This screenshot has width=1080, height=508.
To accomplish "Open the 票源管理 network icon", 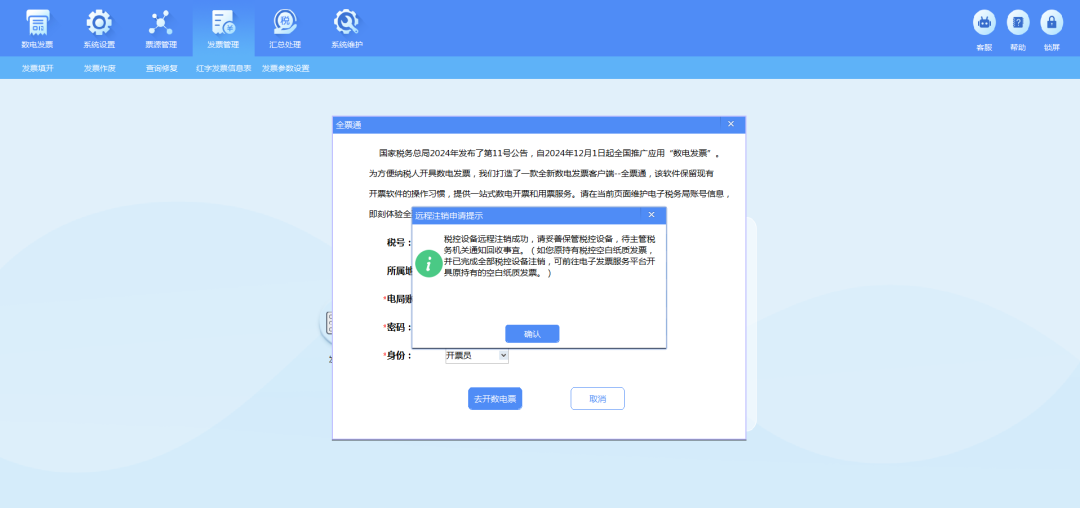I will coord(160,23).
